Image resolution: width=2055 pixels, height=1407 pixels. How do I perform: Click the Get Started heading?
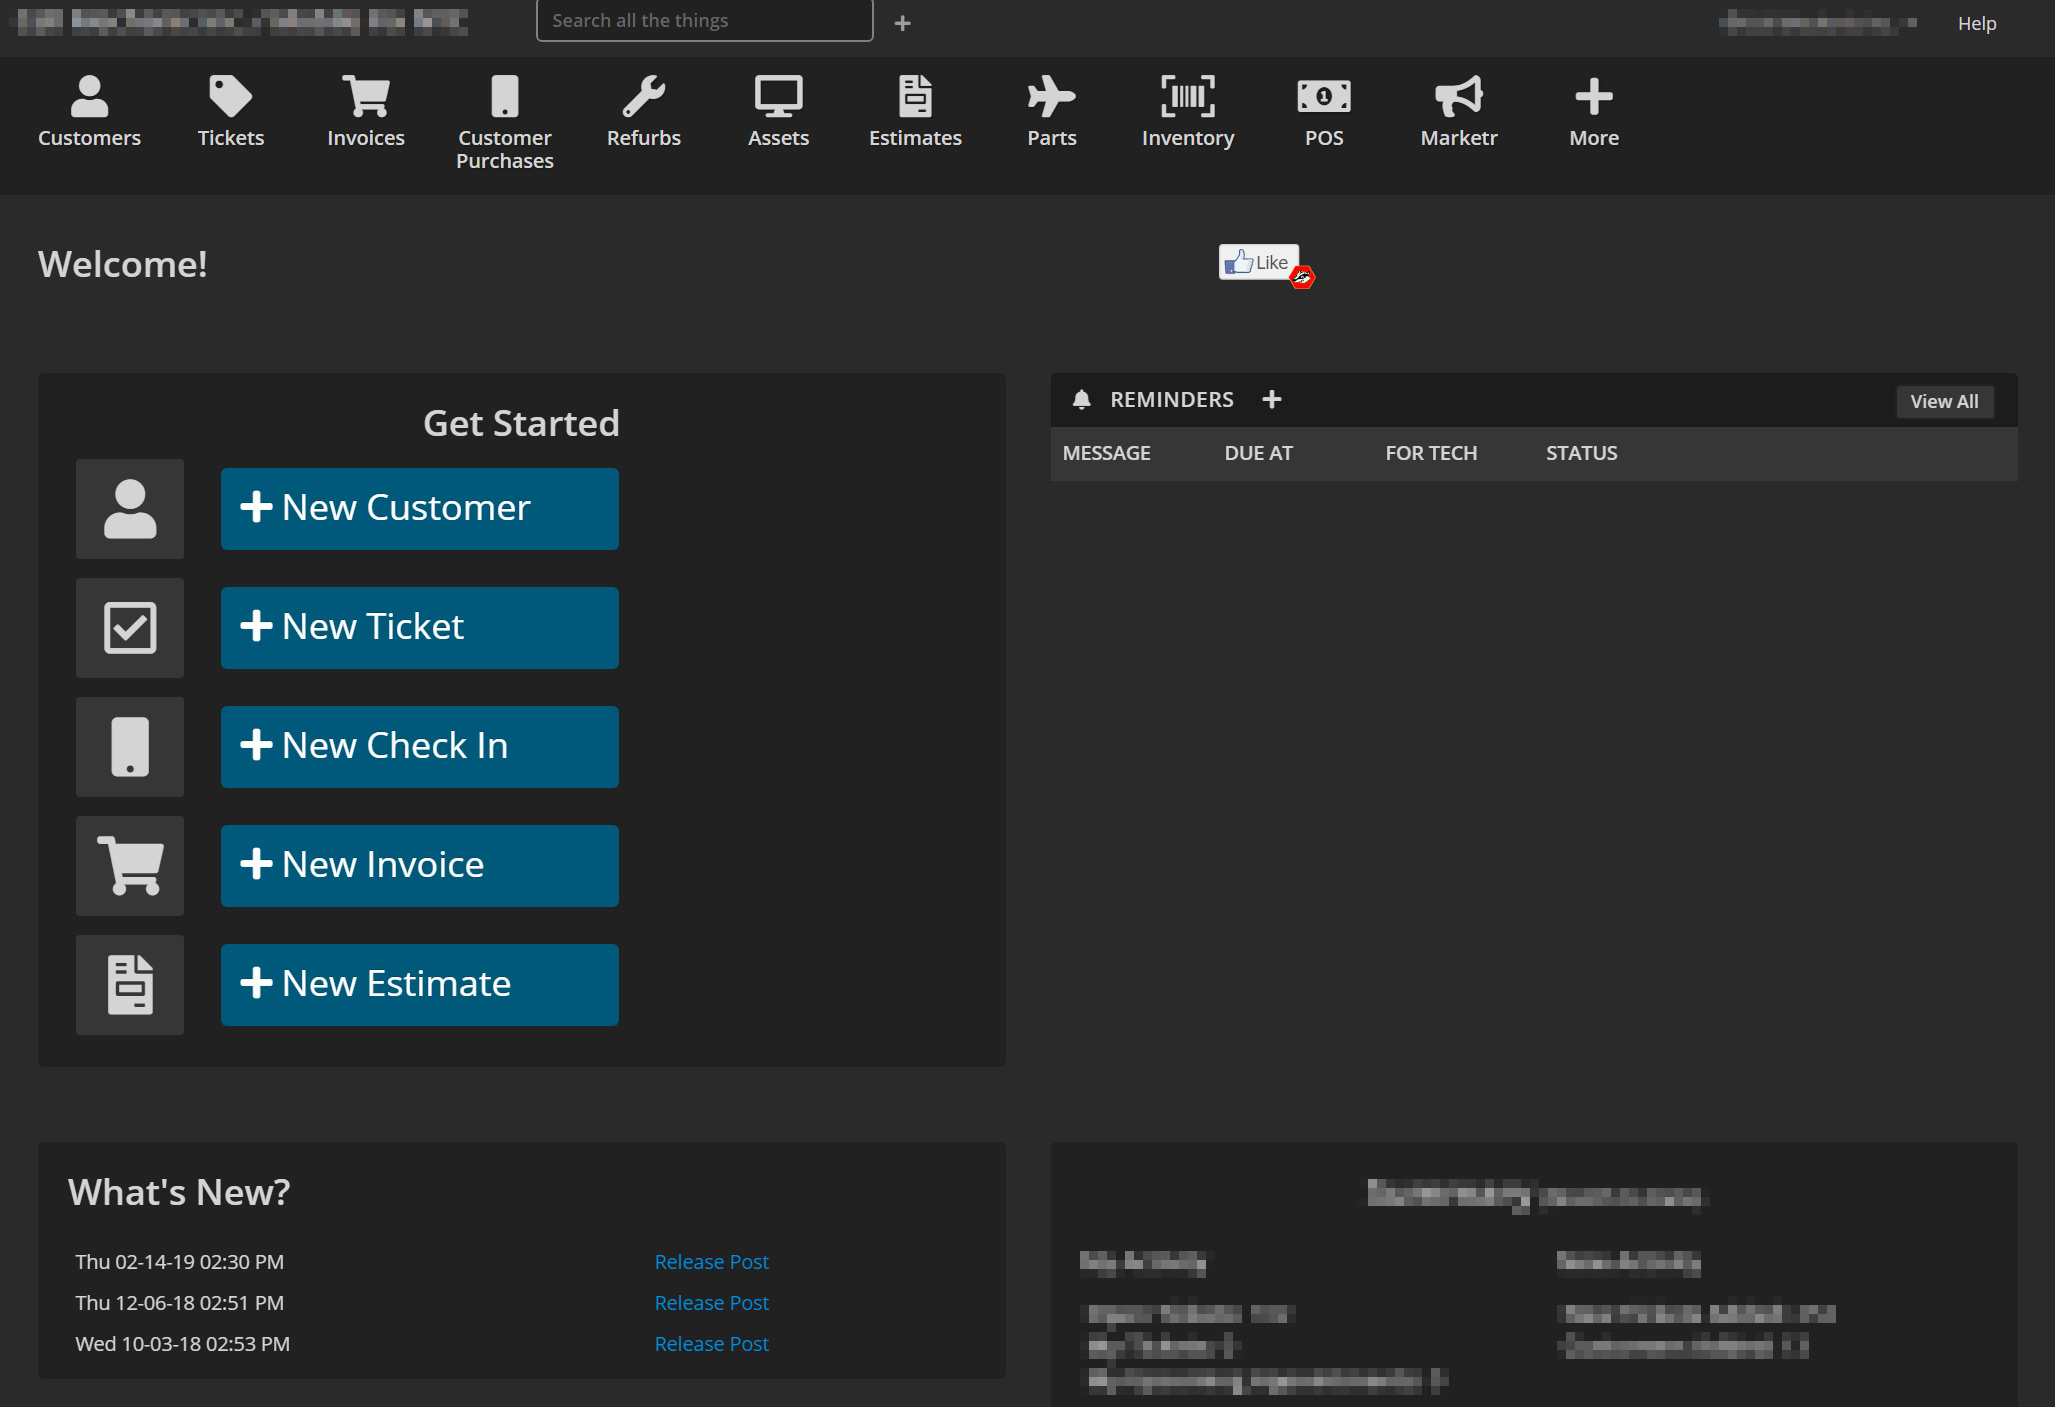(521, 423)
